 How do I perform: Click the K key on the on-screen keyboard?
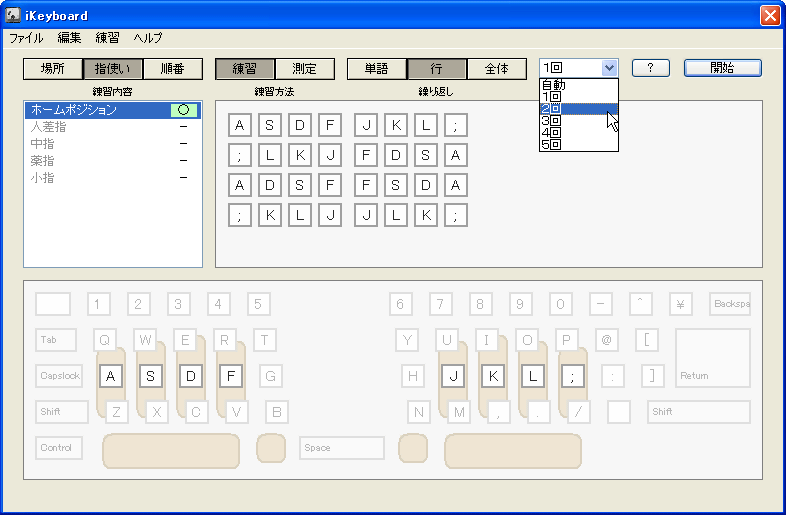pyautogui.click(x=493, y=376)
